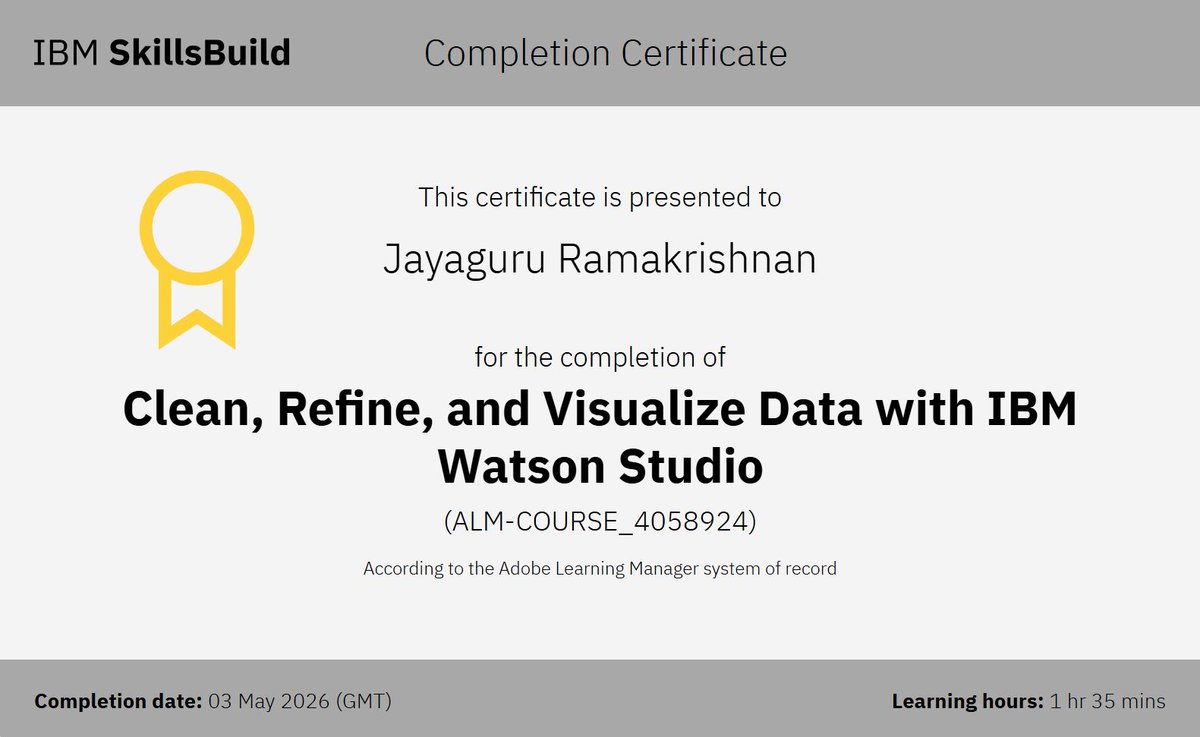
Task: Click the IBM SkillsBuild logo text
Action: click(162, 52)
